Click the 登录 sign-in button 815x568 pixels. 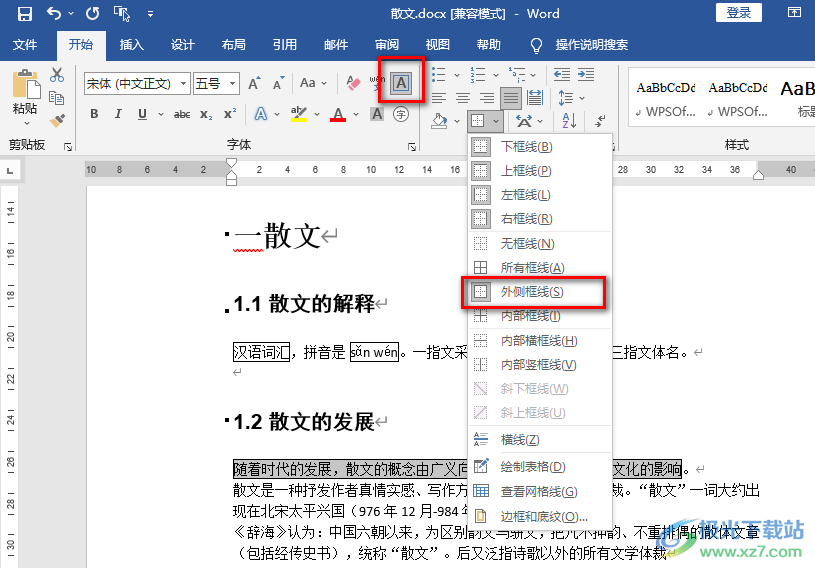coord(739,12)
